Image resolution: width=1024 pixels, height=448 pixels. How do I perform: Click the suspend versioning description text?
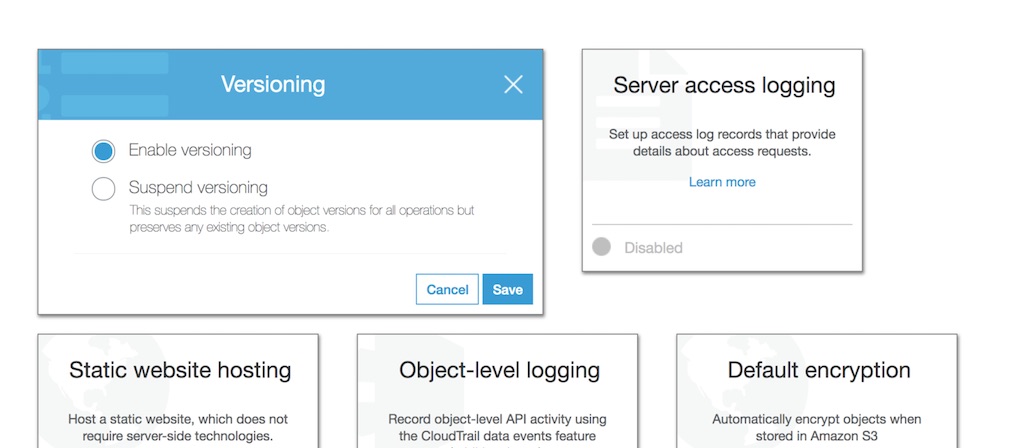point(301,219)
